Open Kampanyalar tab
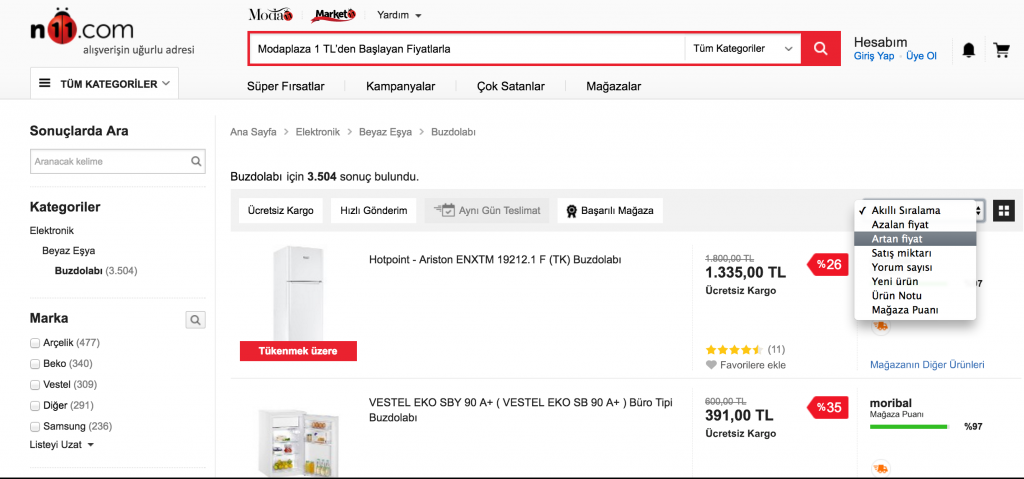Image resolution: width=1024 pixels, height=479 pixels. click(x=400, y=86)
